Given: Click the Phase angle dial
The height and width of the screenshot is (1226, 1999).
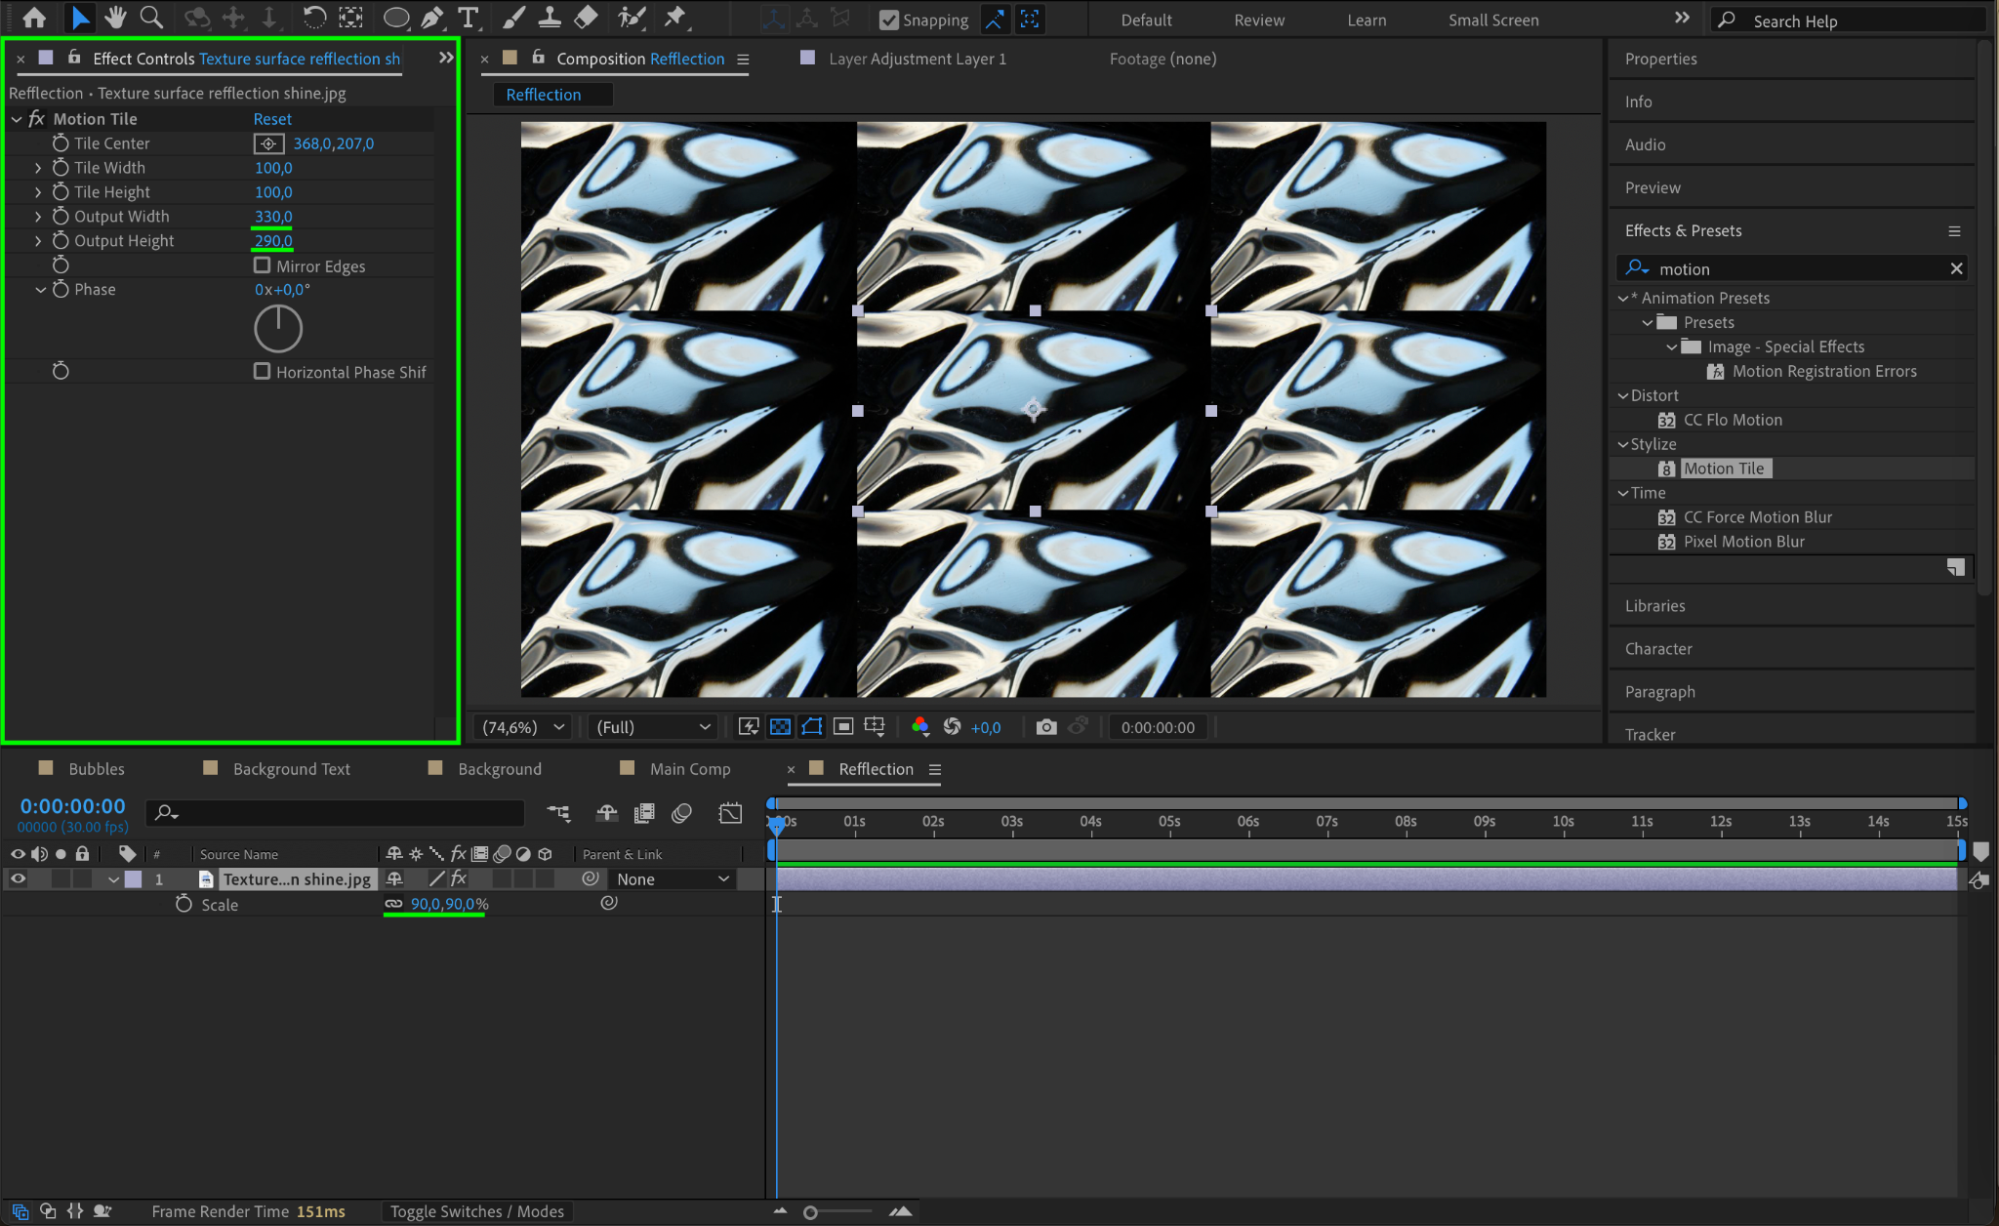Looking at the screenshot, I should point(278,329).
